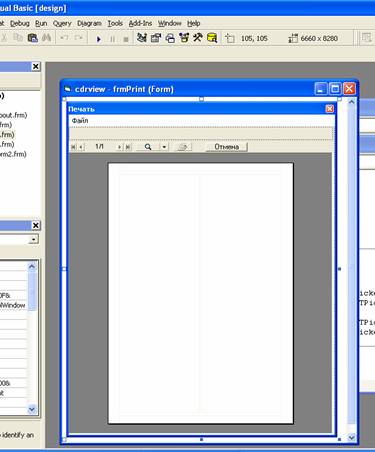Open the zoom dropdown arrow on form
Viewport: 375px width, 452px height.
pyautogui.click(x=164, y=147)
